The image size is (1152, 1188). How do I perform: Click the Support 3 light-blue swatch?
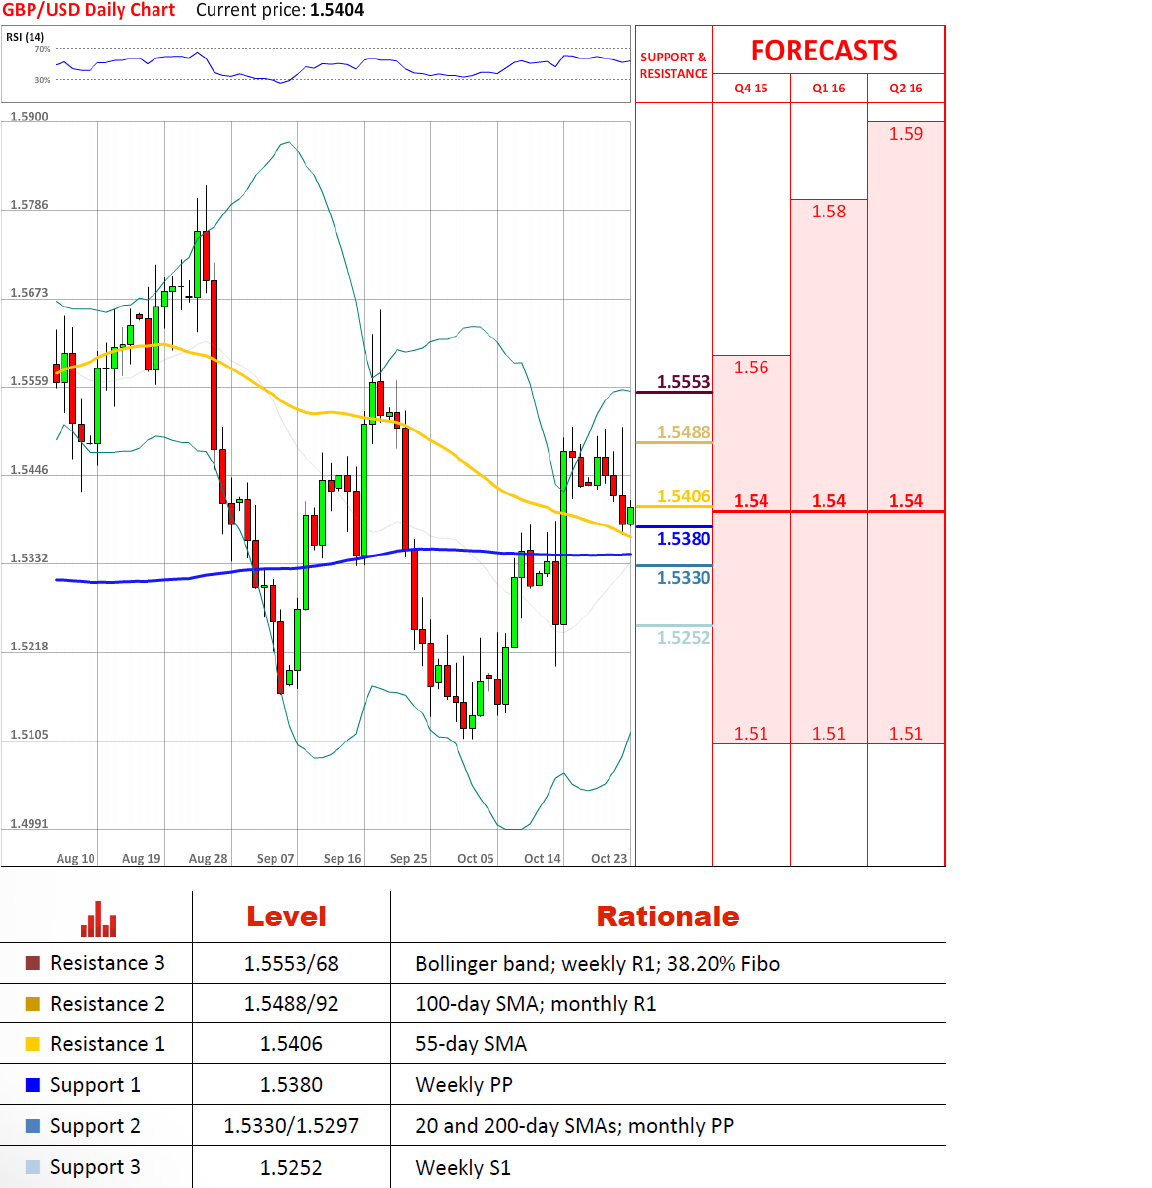(33, 1167)
